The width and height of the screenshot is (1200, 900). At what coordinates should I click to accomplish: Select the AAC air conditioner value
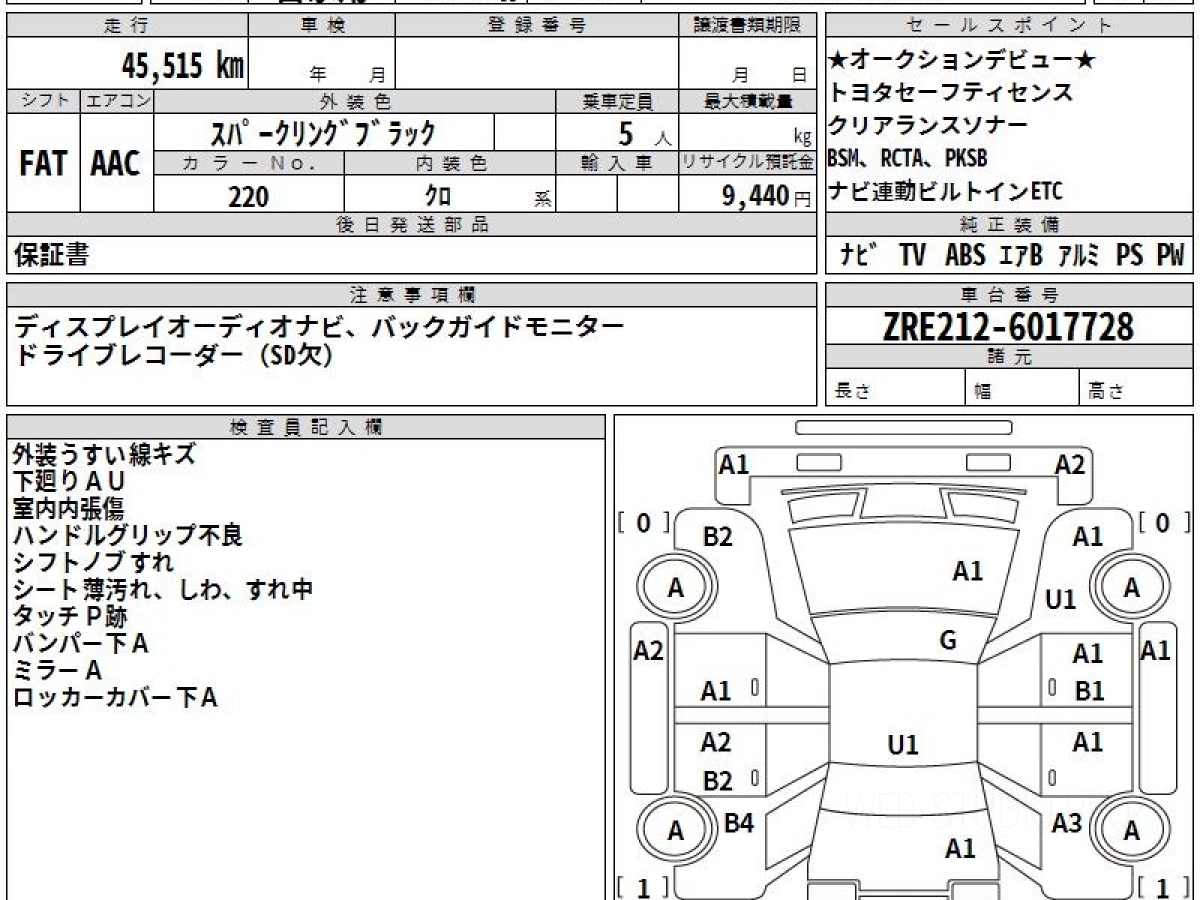[116, 163]
